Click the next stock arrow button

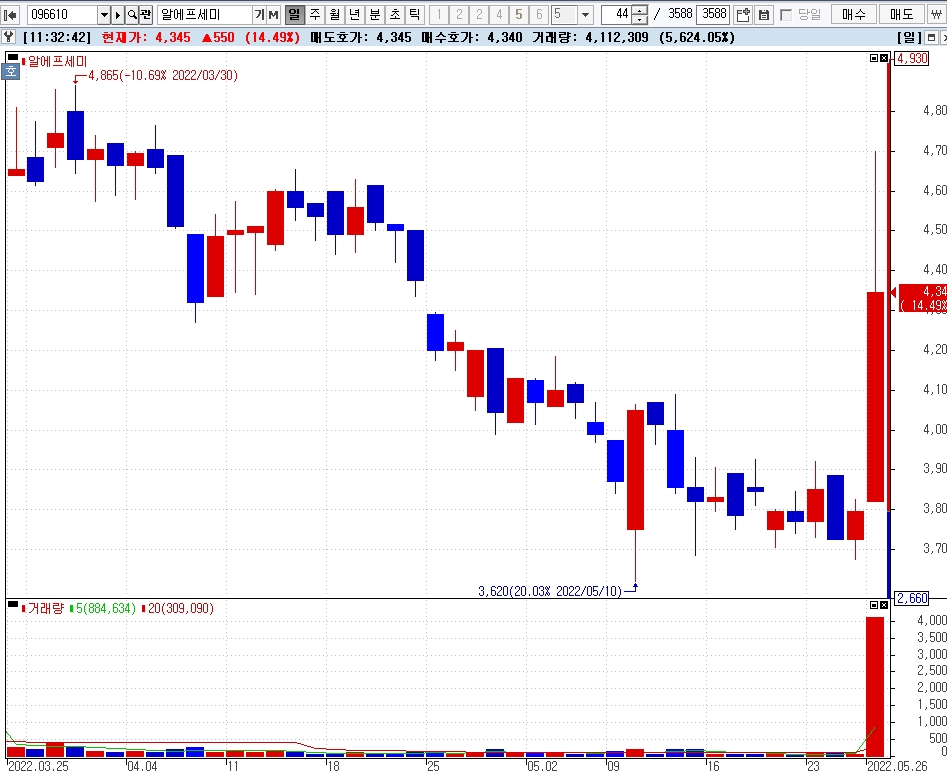[x=118, y=14]
